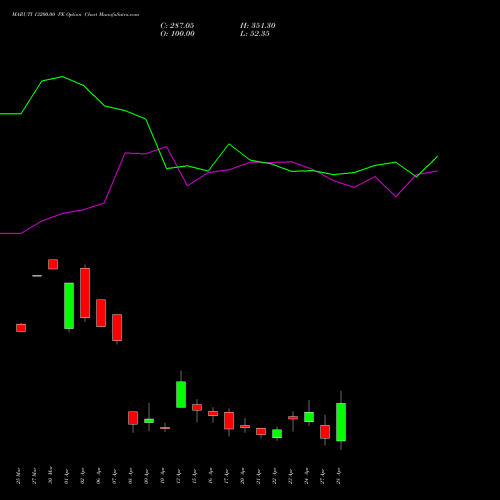
Task: Click the MARUTI option chart title text
Action: [x=75, y=15]
